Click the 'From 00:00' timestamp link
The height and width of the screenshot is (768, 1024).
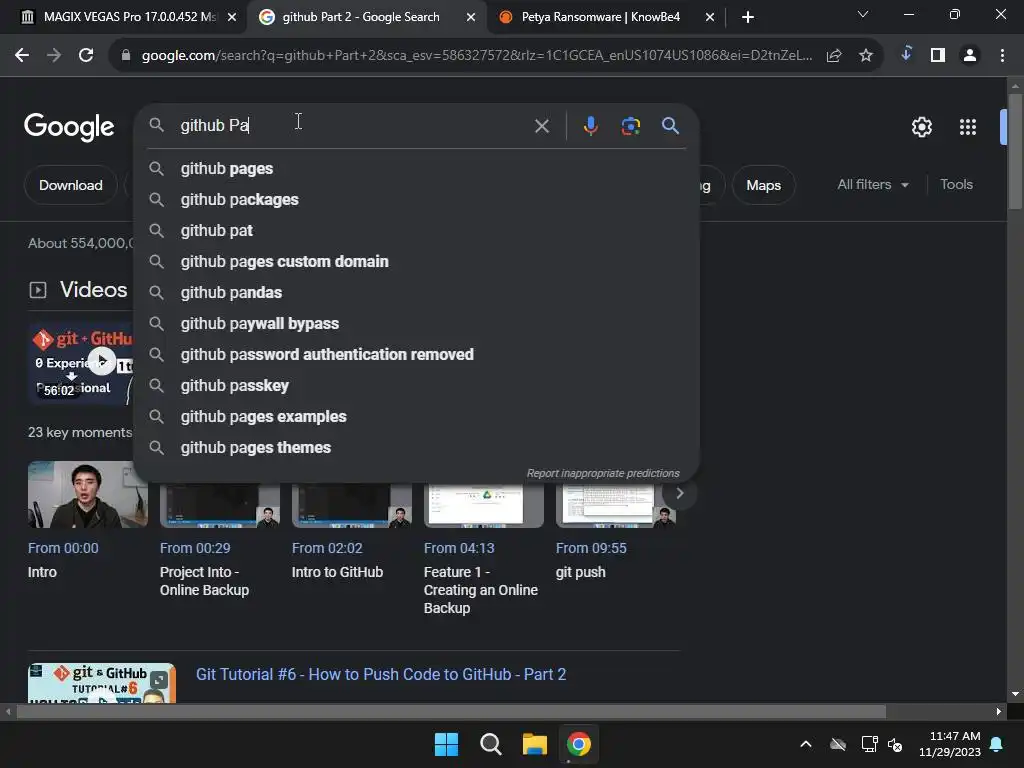(x=63, y=548)
